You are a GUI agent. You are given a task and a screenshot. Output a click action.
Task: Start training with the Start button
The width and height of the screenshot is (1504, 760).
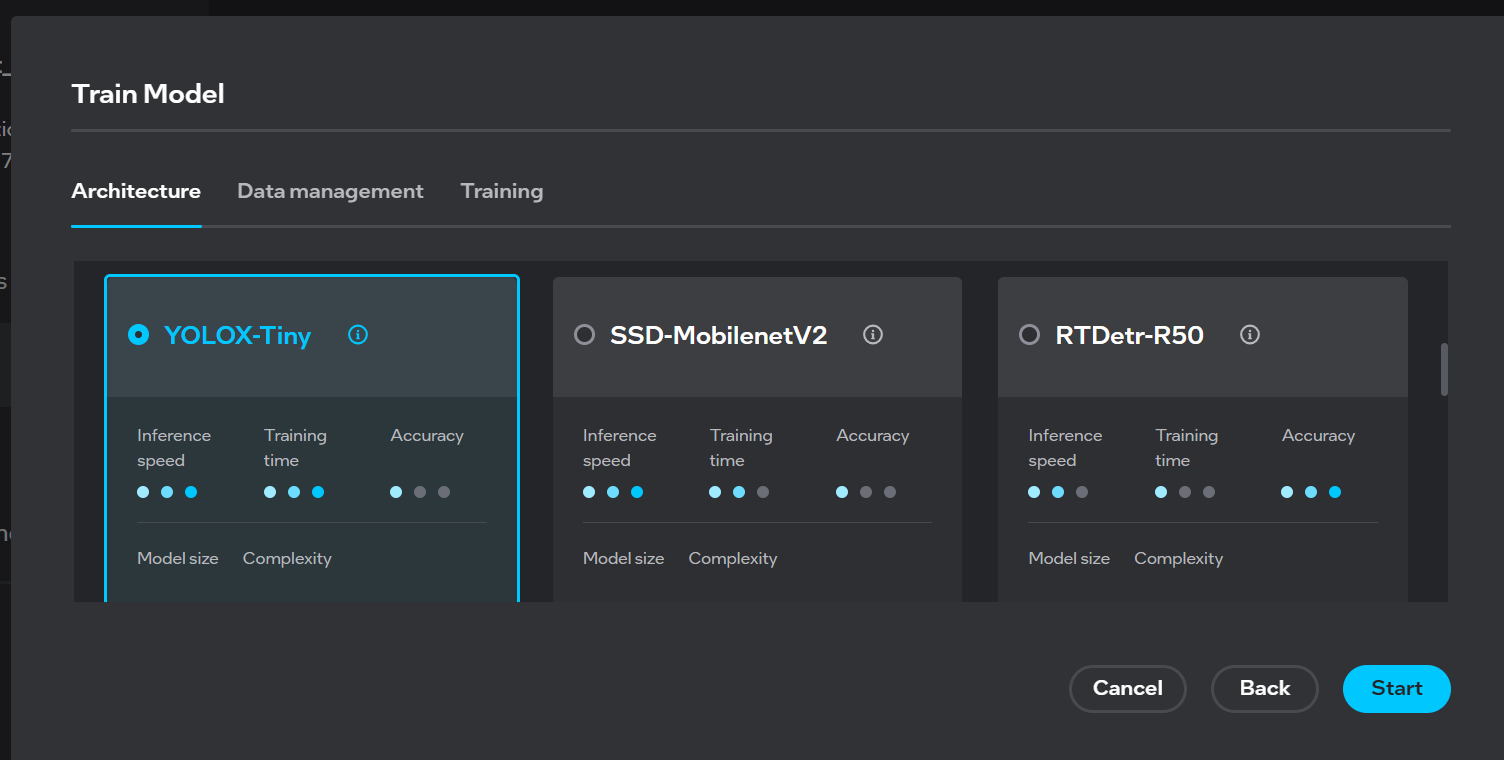click(1397, 688)
